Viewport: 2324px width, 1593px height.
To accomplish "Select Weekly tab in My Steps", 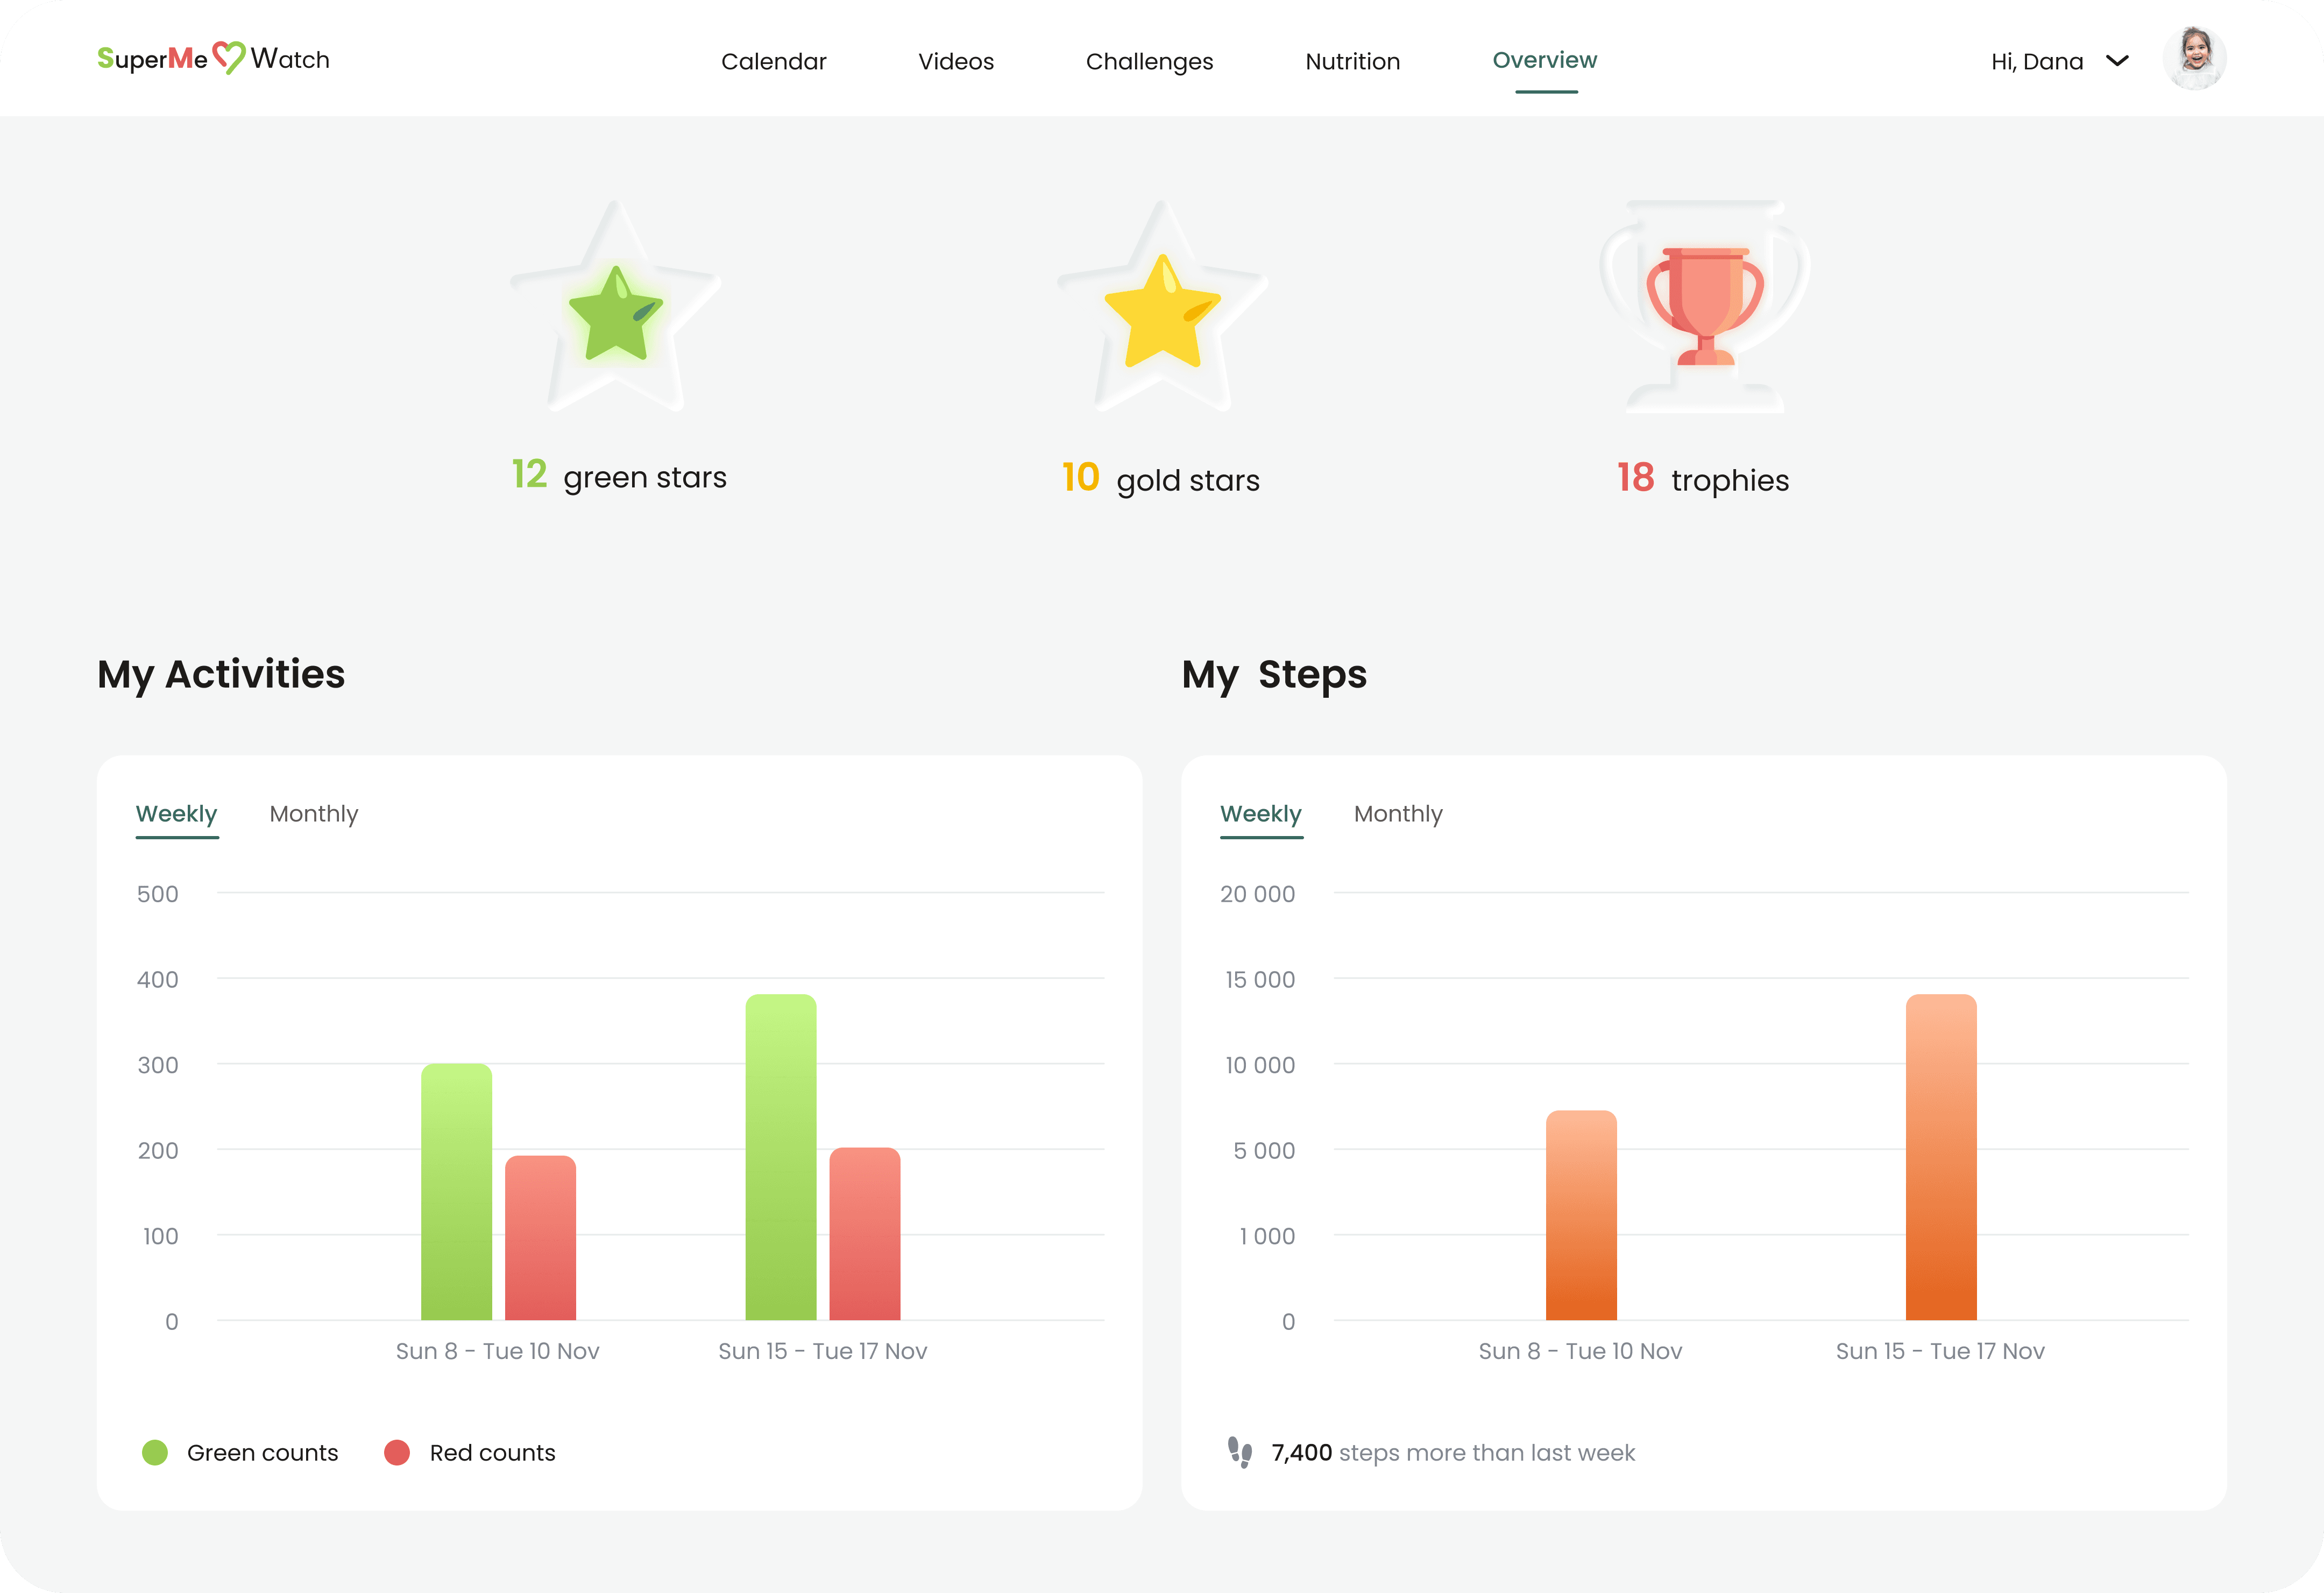I will point(1260,814).
